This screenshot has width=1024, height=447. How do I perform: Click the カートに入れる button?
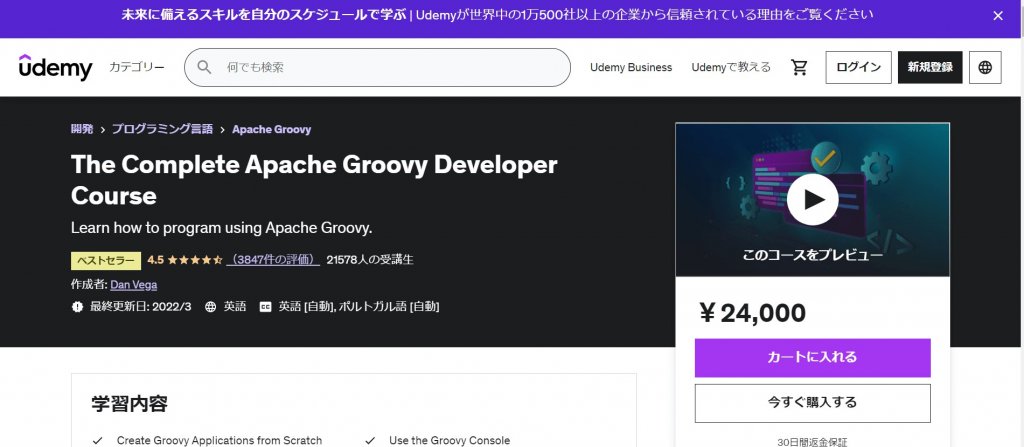coord(812,357)
